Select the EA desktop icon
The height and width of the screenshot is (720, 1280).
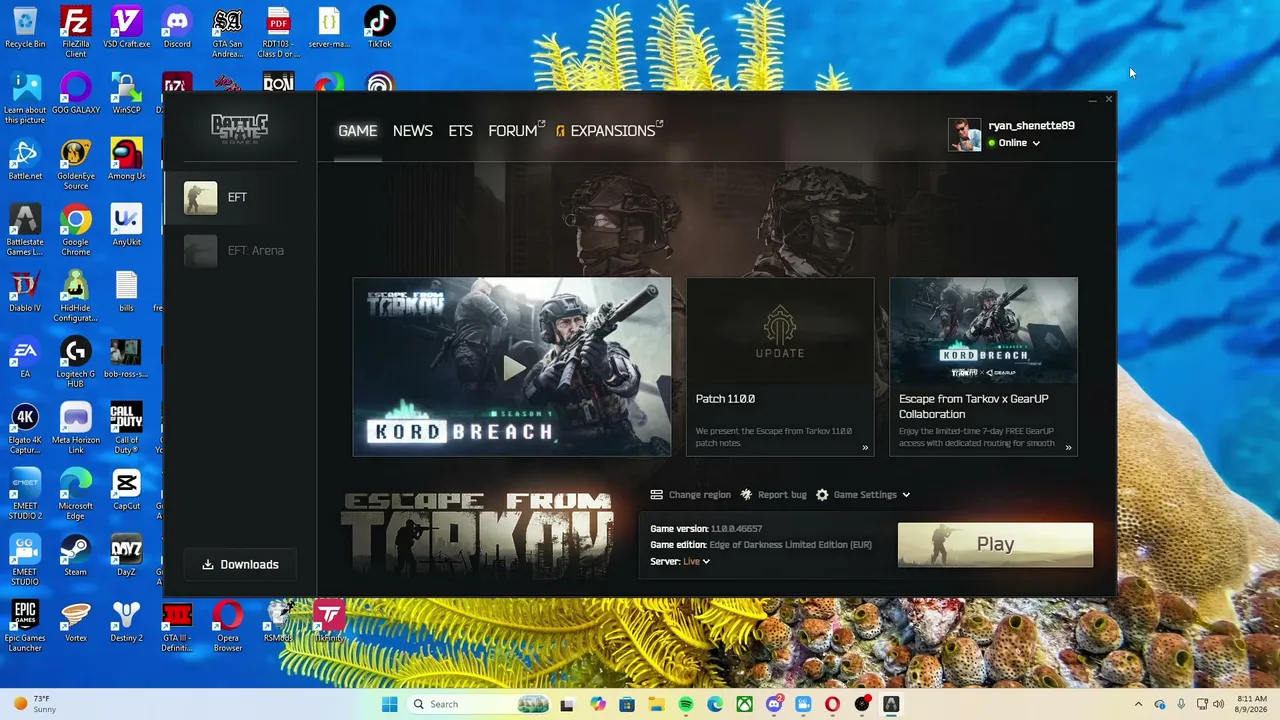[x=25, y=358]
